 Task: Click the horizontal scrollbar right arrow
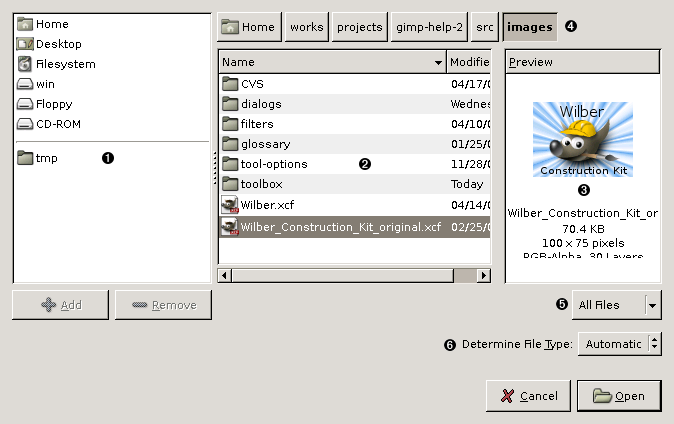click(484, 274)
